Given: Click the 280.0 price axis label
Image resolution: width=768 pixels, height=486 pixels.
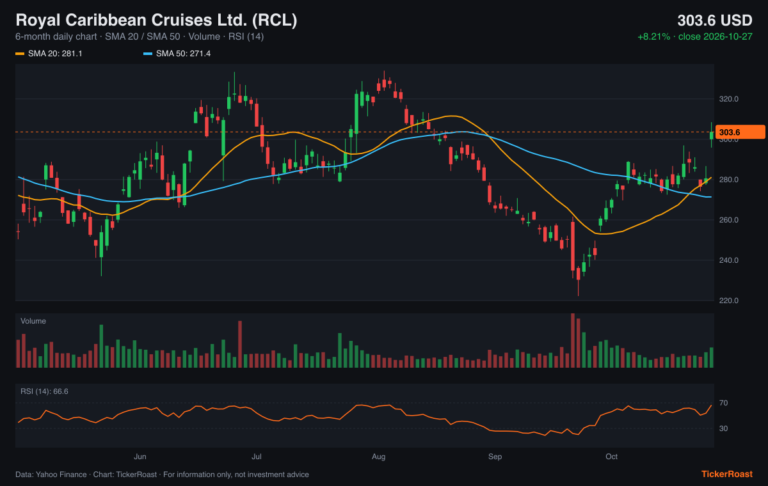Looking at the screenshot, I should (x=728, y=180).
